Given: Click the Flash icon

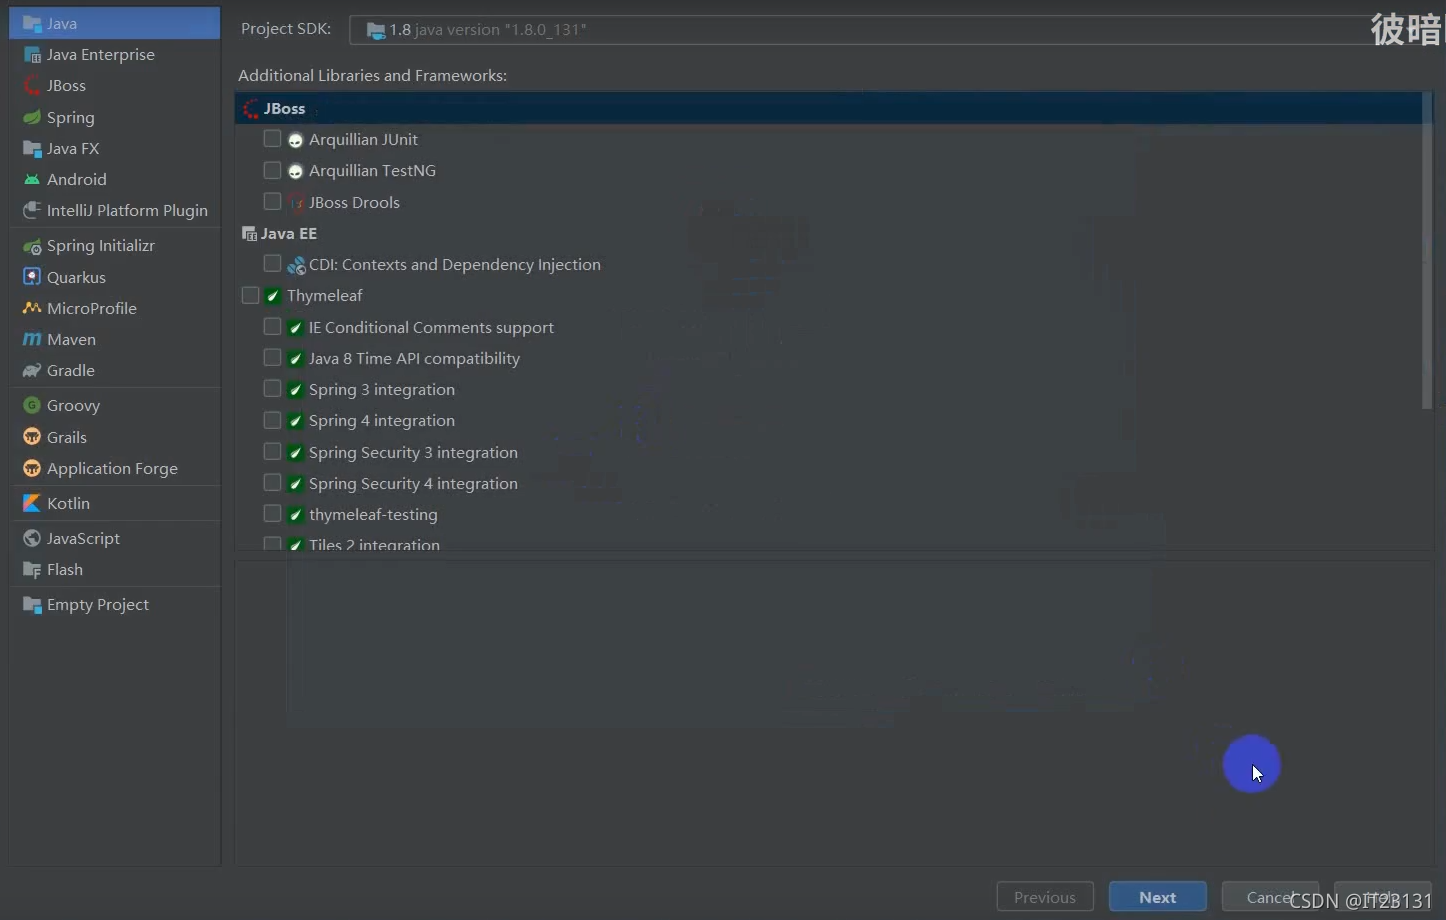Looking at the screenshot, I should coord(32,569).
